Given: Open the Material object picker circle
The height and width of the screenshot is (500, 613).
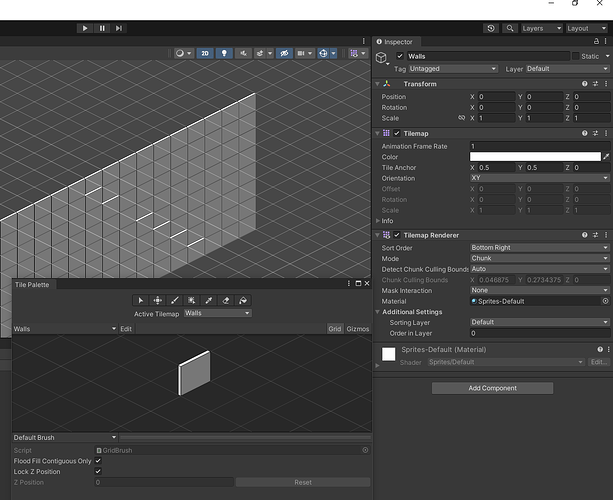Looking at the screenshot, I should coord(605,301).
